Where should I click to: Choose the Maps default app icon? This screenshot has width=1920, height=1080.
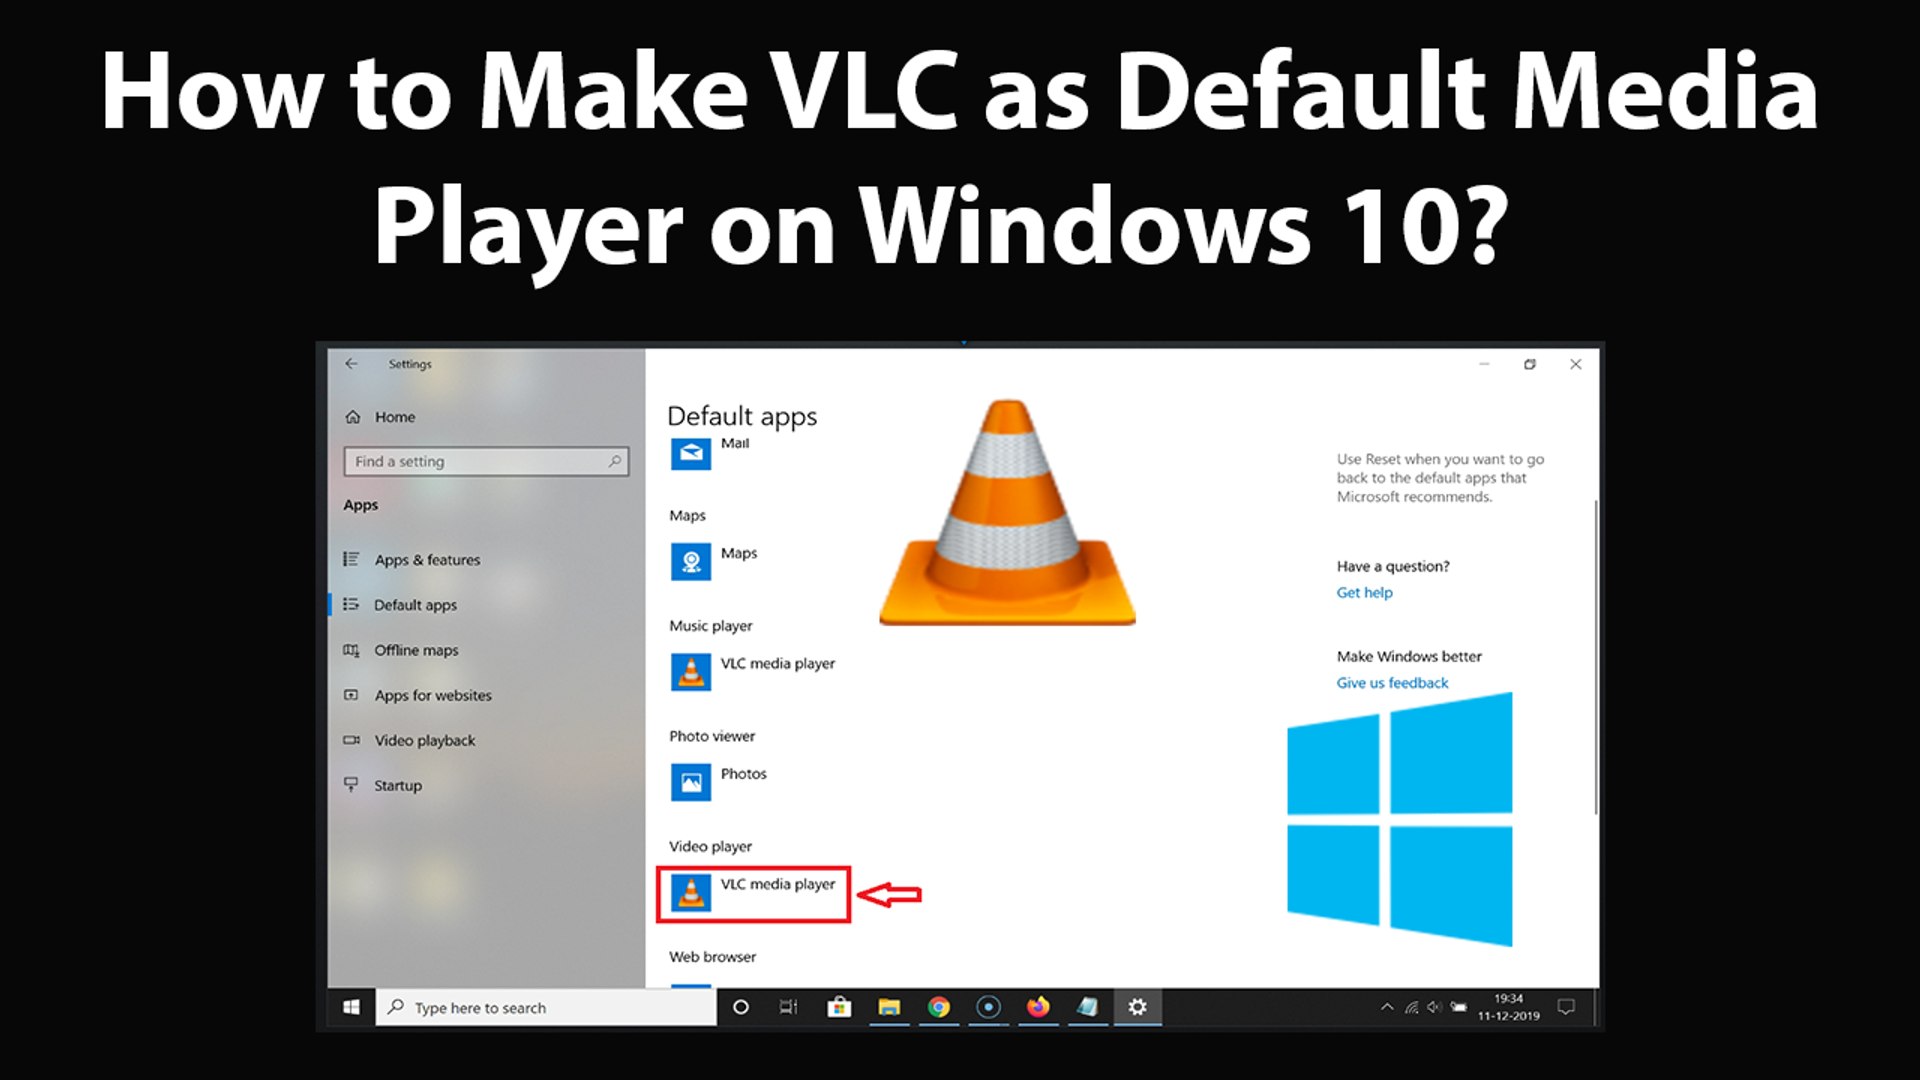click(691, 562)
